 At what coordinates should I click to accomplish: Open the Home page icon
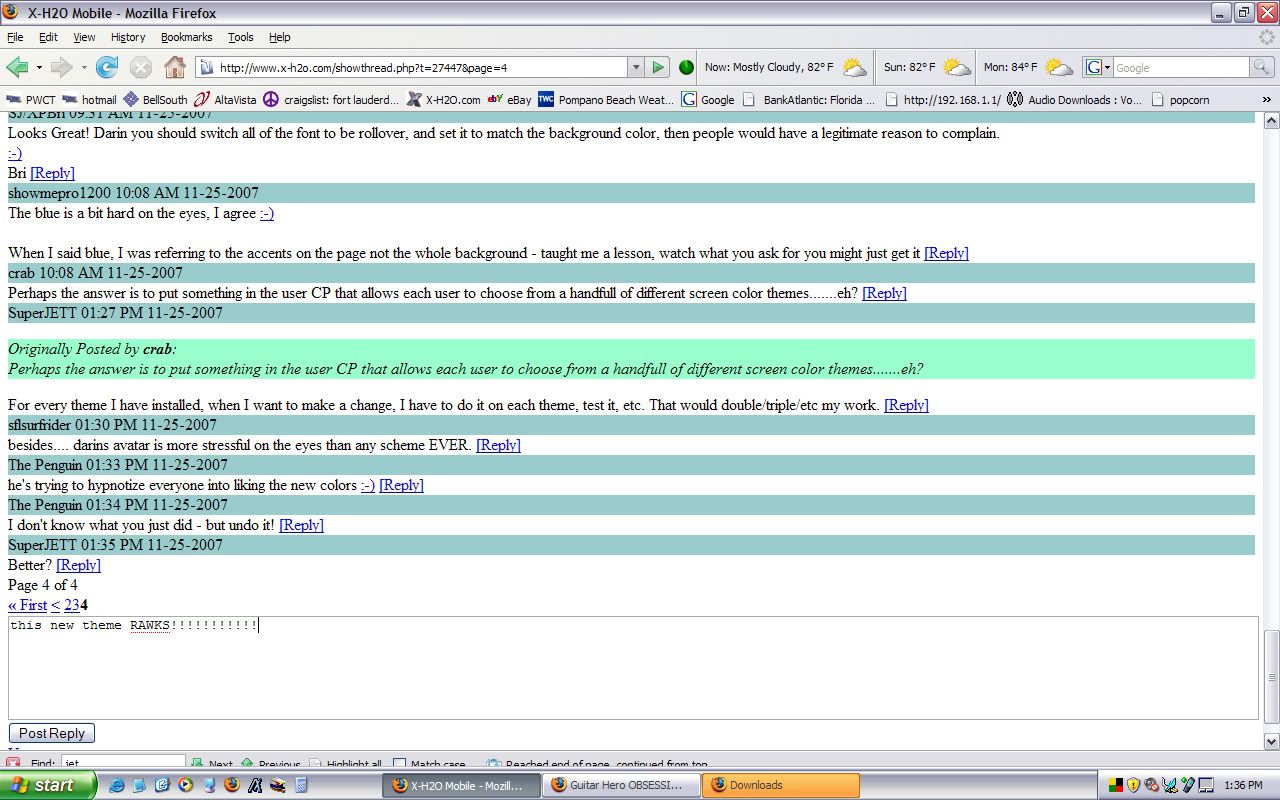click(x=175, y=67)
